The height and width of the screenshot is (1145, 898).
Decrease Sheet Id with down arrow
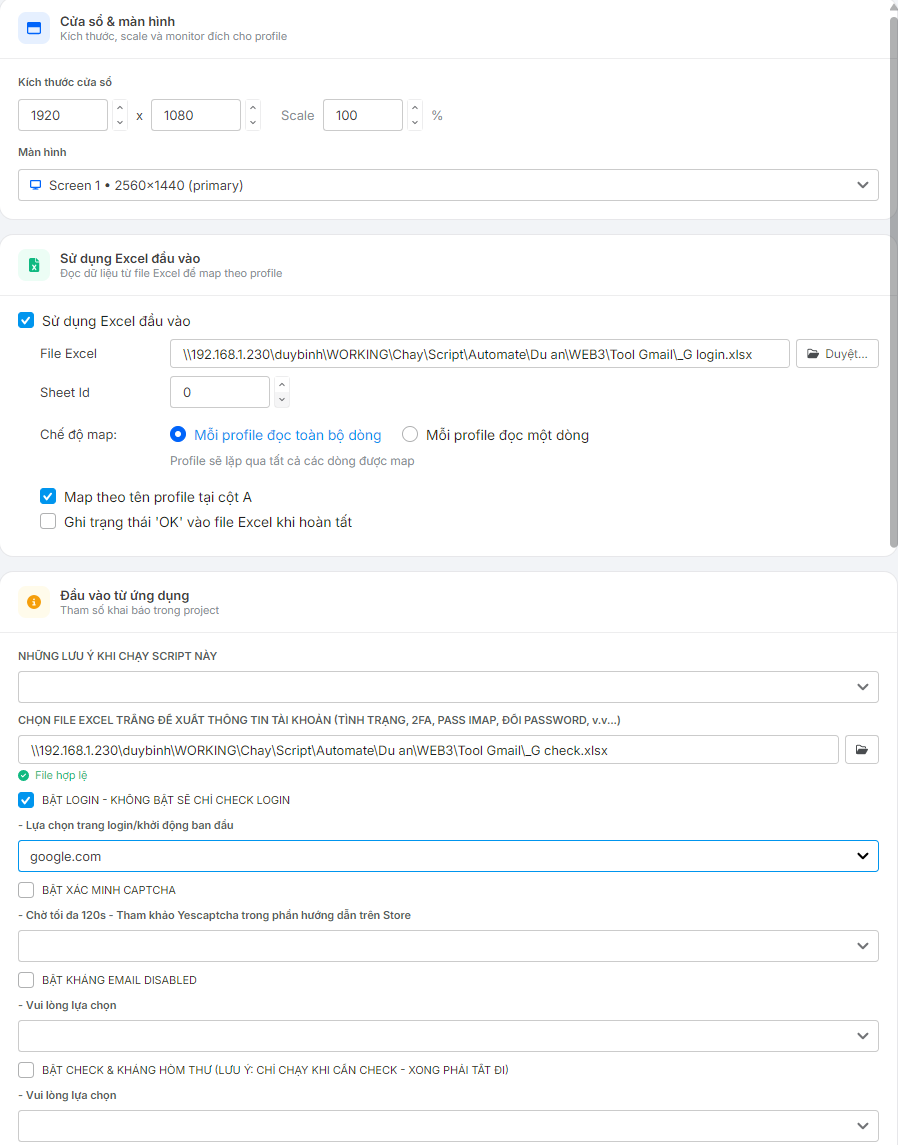282,399
